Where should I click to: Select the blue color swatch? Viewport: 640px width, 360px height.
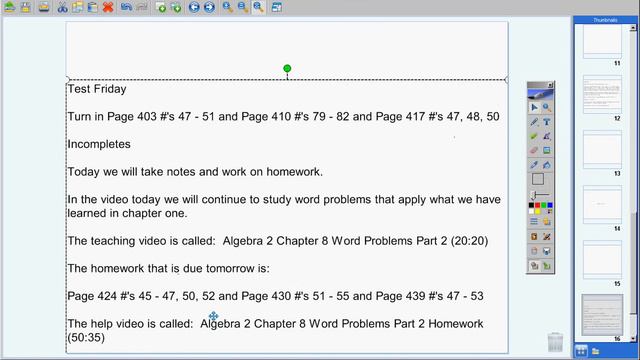click(x=550, y=205)
